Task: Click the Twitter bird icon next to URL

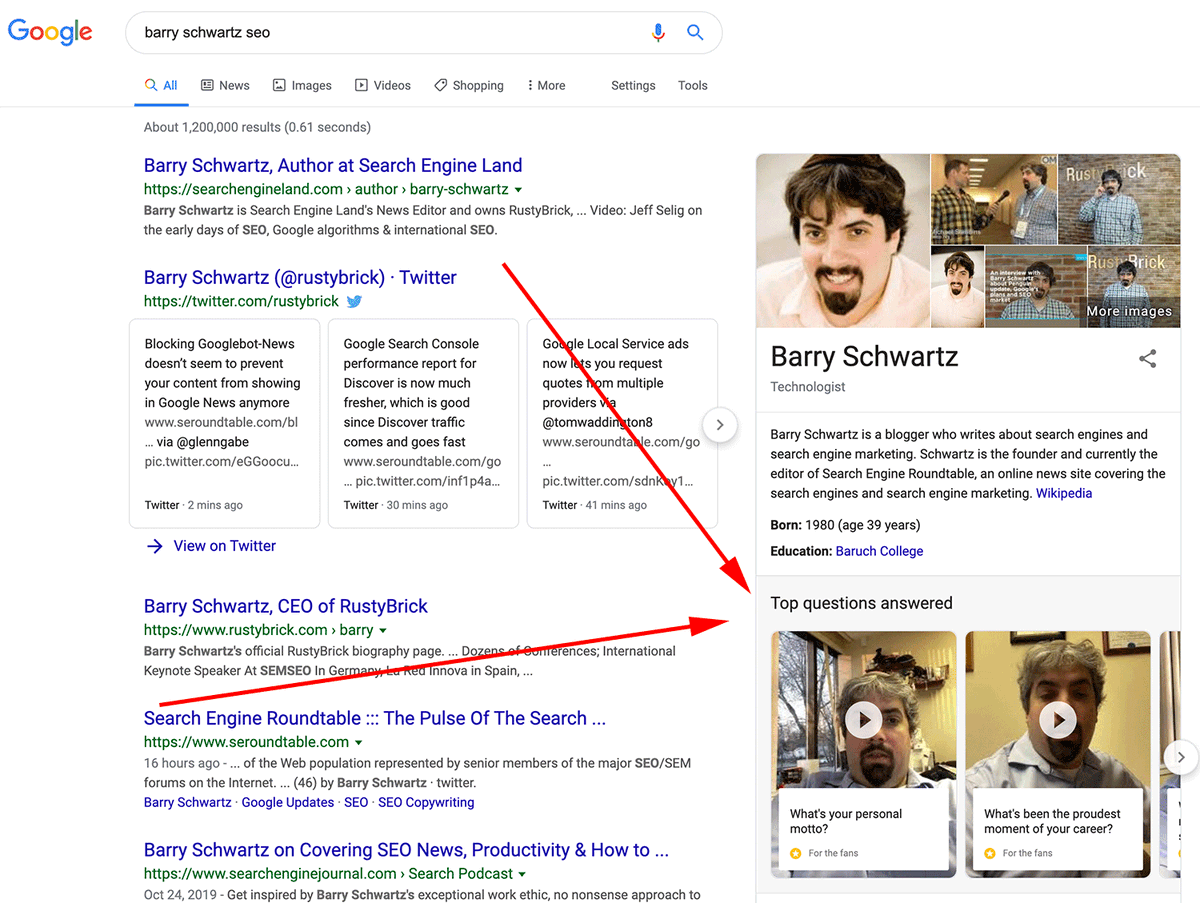Action: (x=354, y=301)
